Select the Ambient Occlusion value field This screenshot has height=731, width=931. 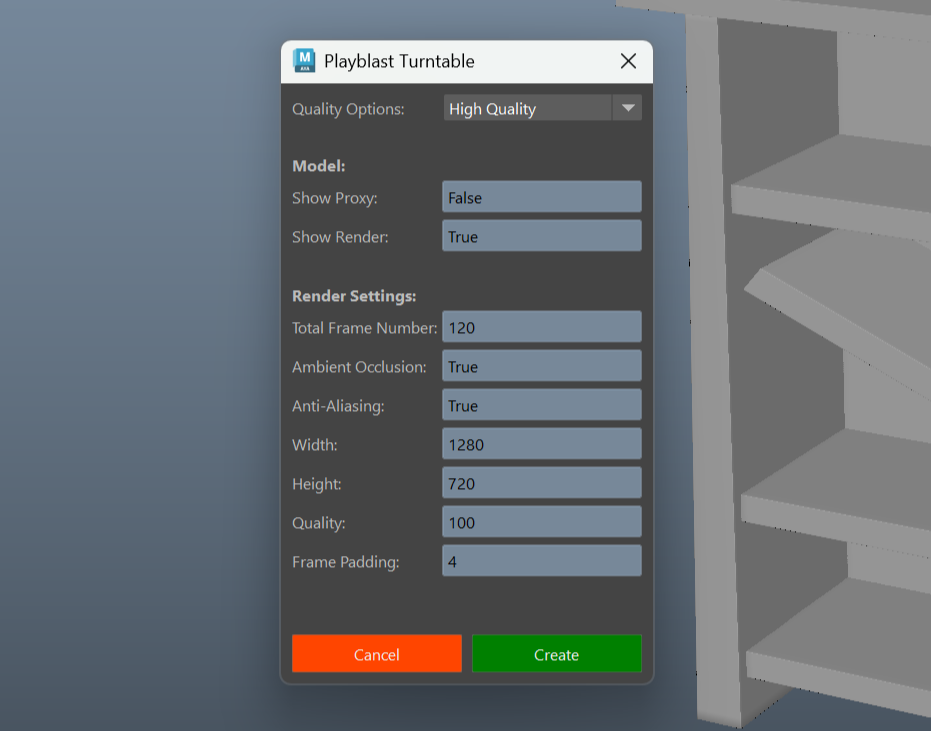point(541,366)
